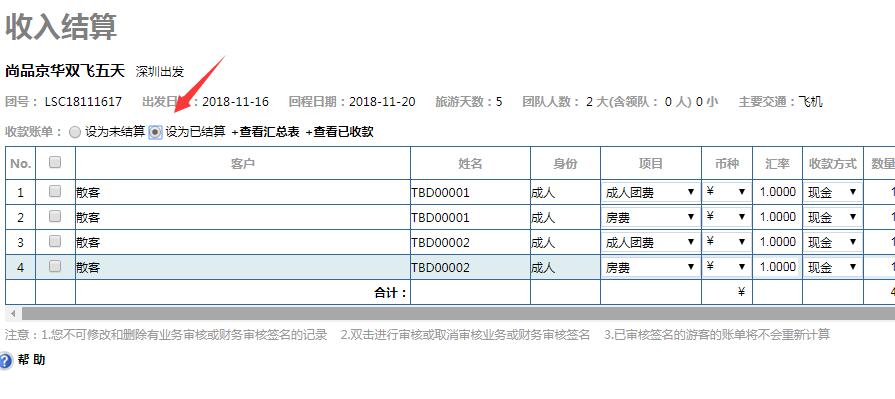Screen dimensions: 895x399
Task: Click the 收款方式 column header
Action: [833, 164]
